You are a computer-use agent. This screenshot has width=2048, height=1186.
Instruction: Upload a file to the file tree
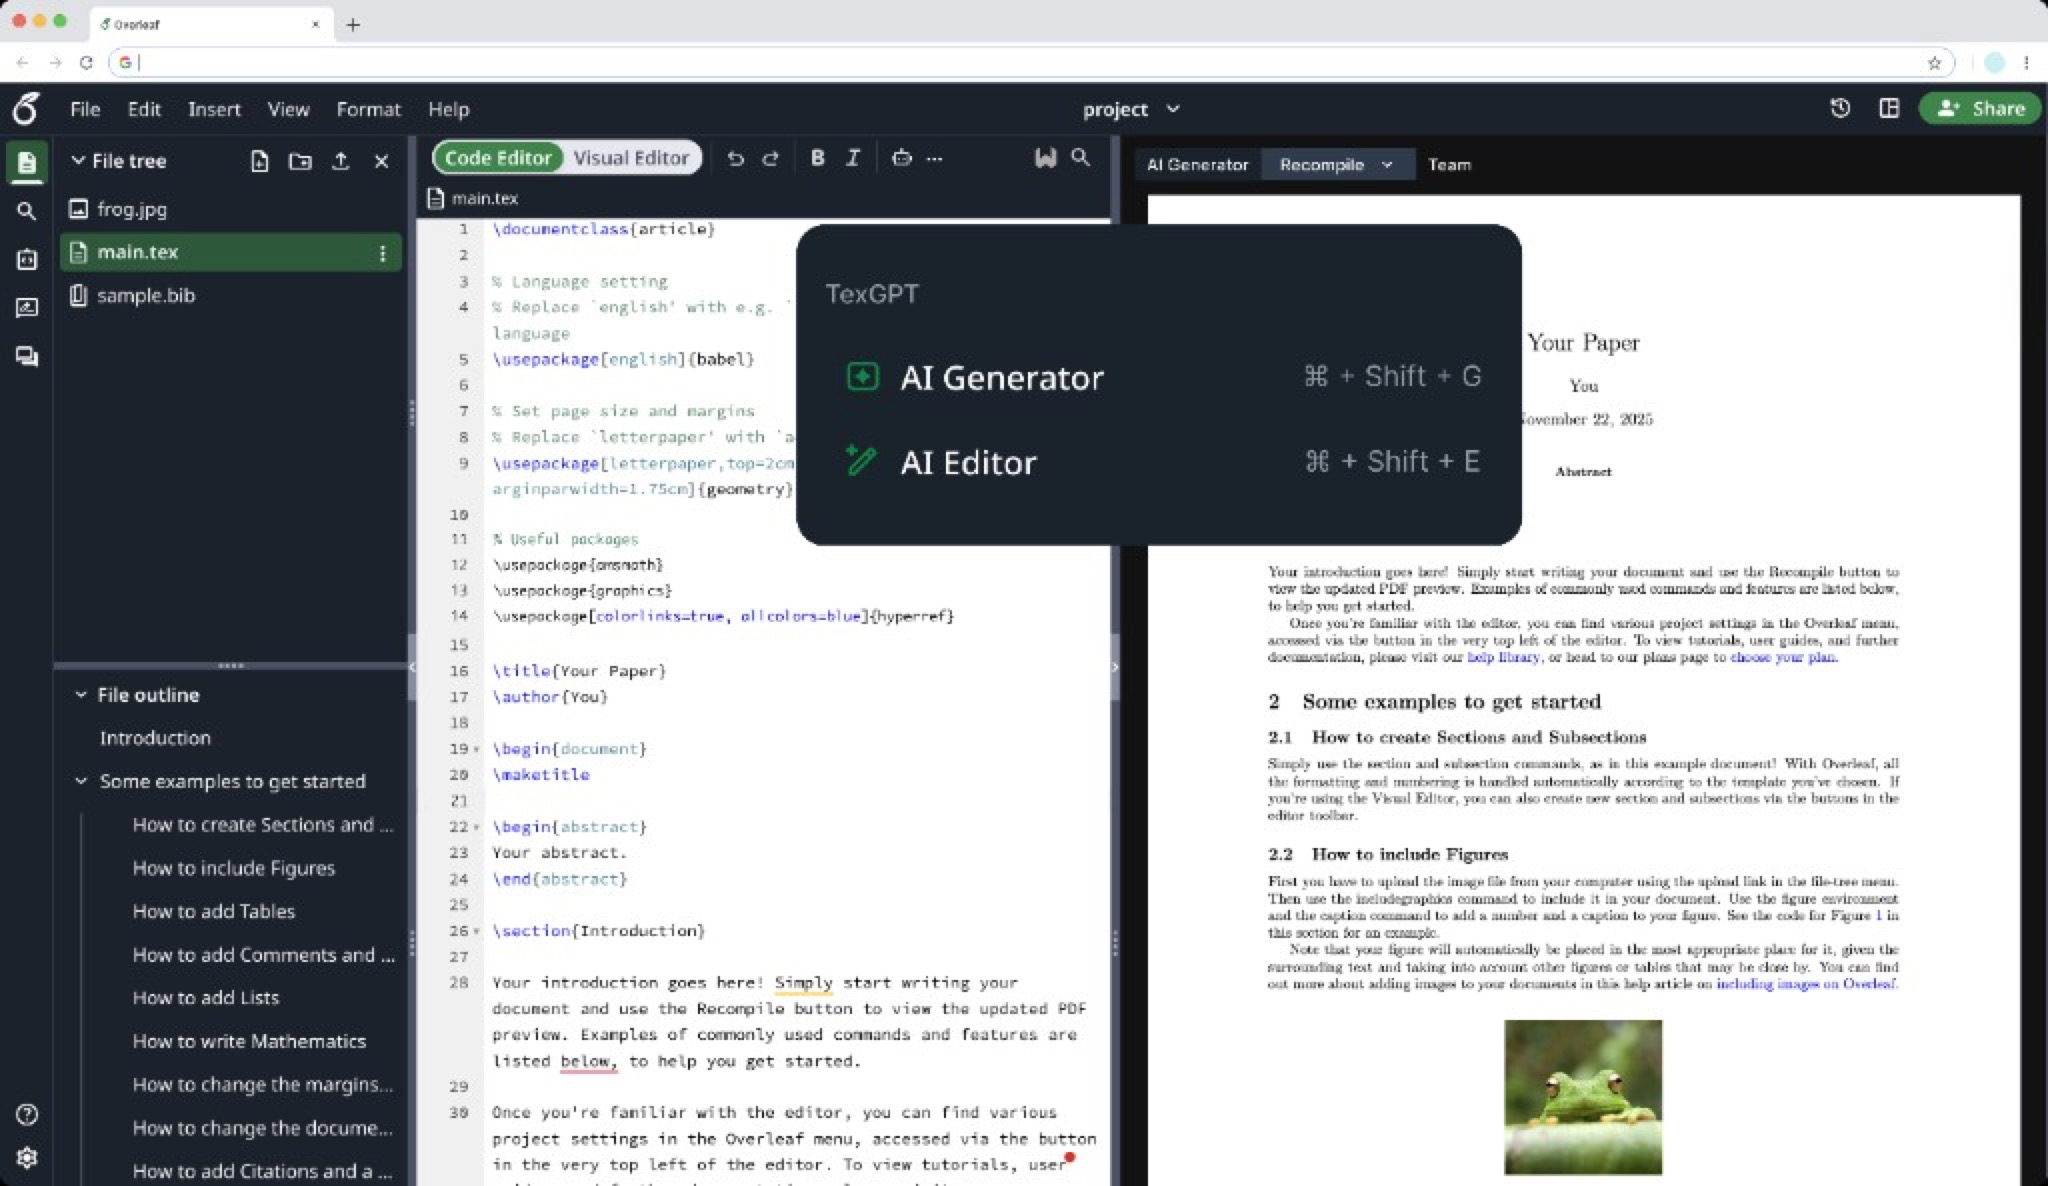pos(340,161)
